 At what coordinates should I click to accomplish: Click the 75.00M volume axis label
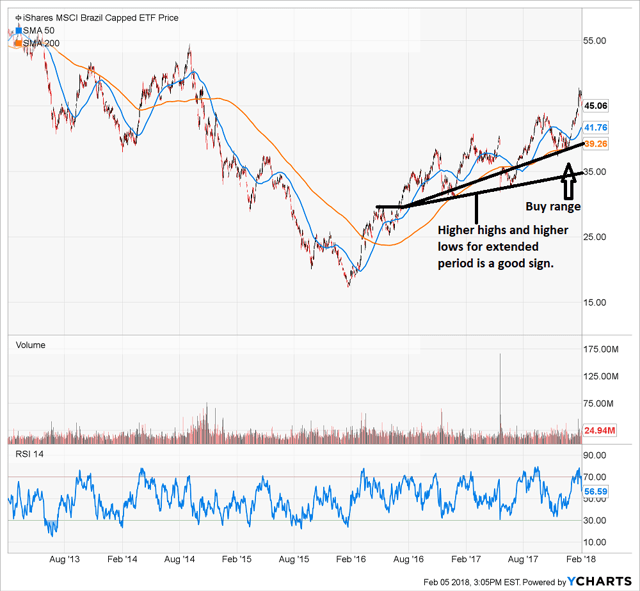point(599,404)
